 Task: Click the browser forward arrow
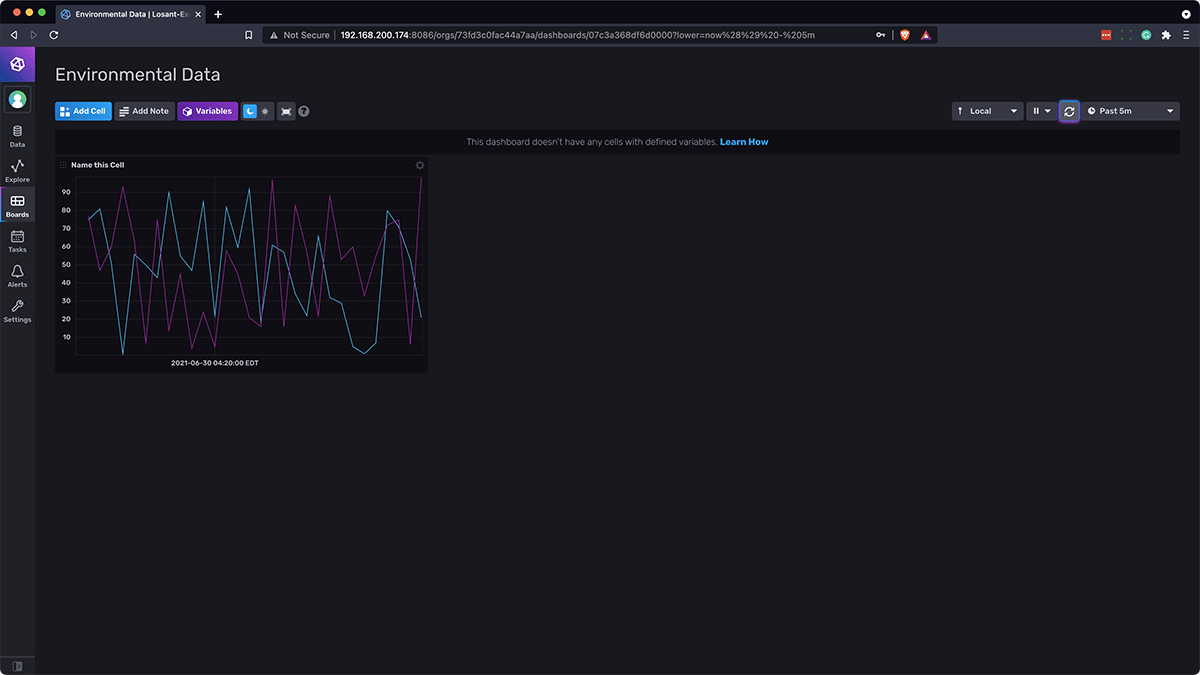tap(33, 35)
